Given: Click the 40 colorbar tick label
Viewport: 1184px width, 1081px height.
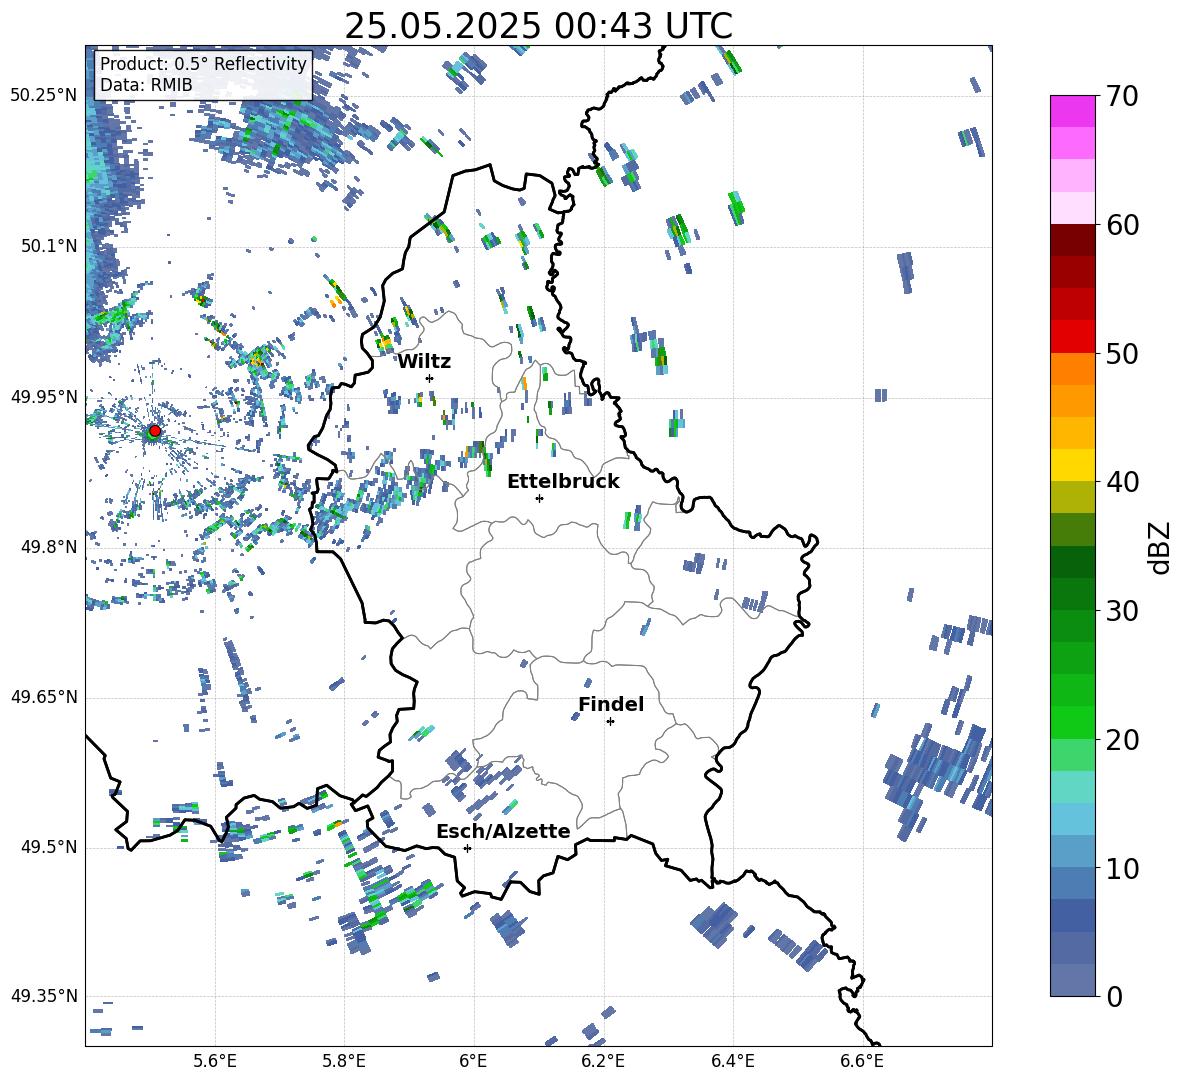Looking at the screenshot, I should (1122, 482).
